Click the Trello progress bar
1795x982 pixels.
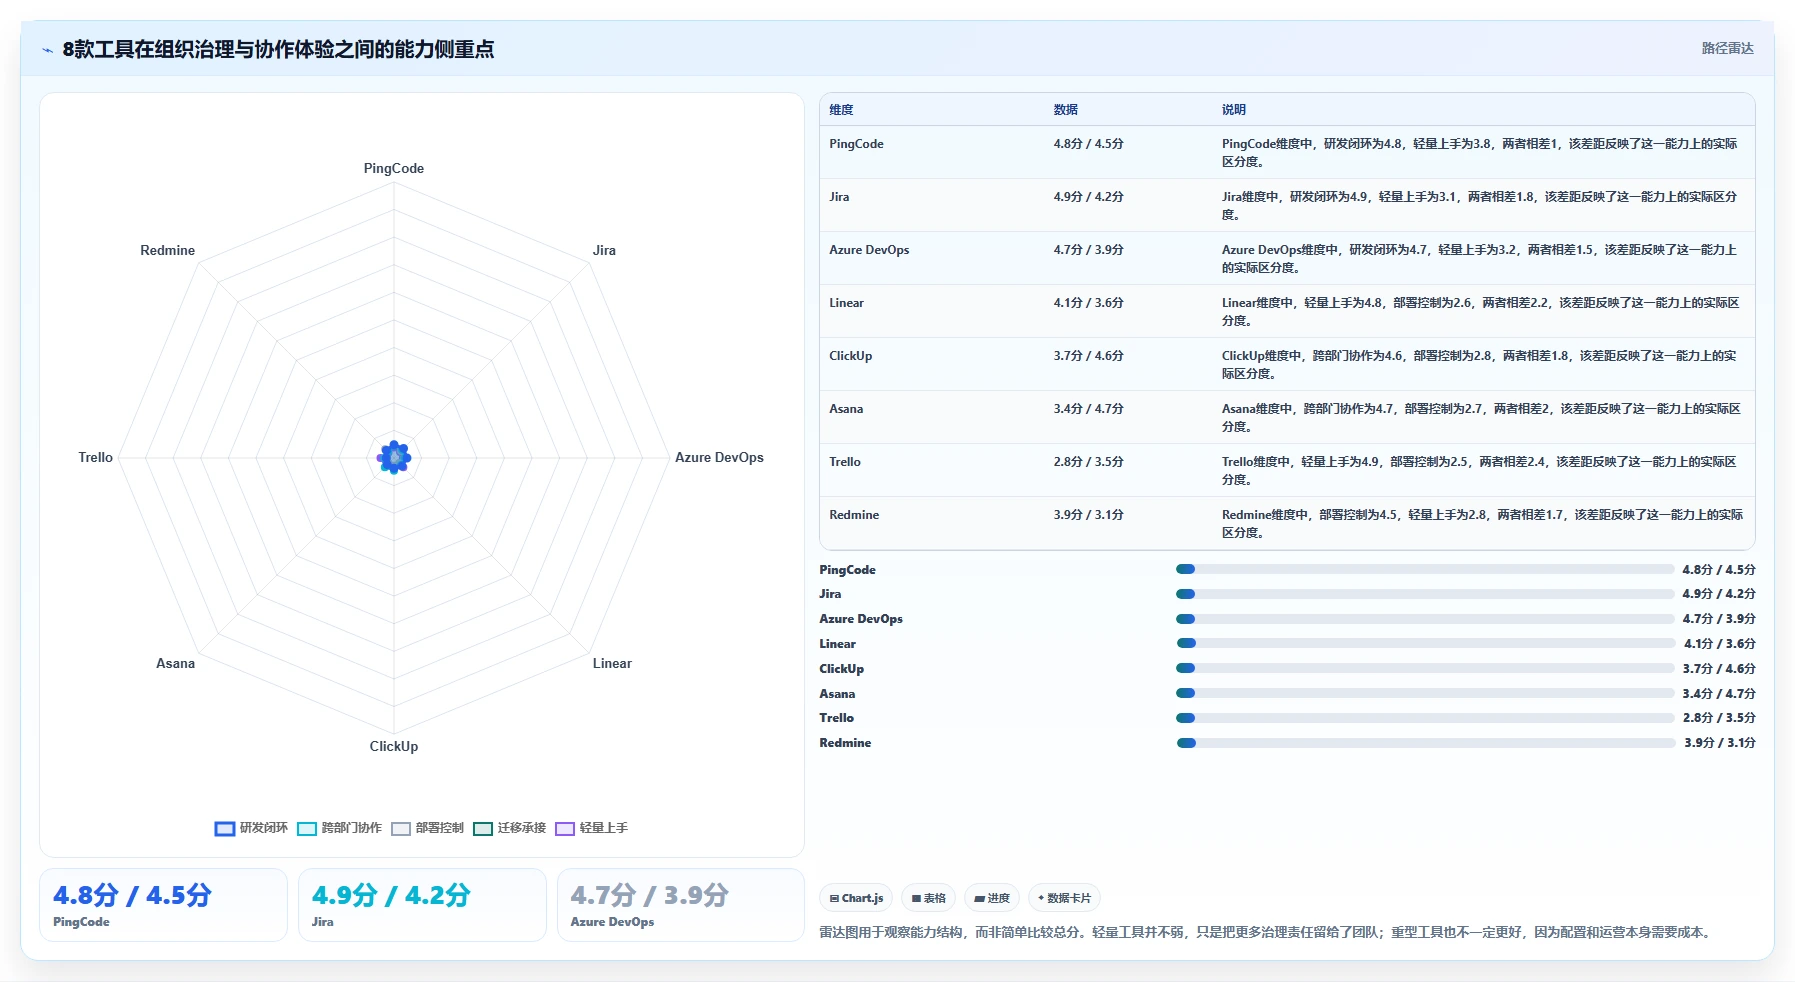point(1425,718)
